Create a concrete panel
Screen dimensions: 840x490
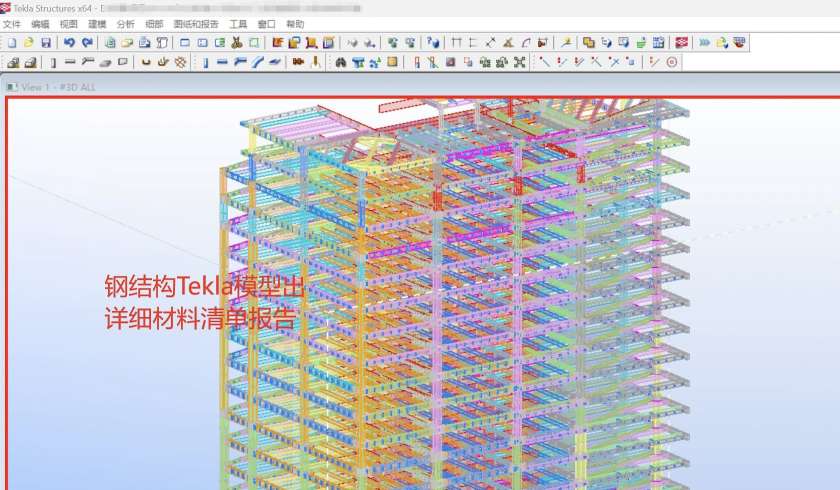[x=123, y=63]
